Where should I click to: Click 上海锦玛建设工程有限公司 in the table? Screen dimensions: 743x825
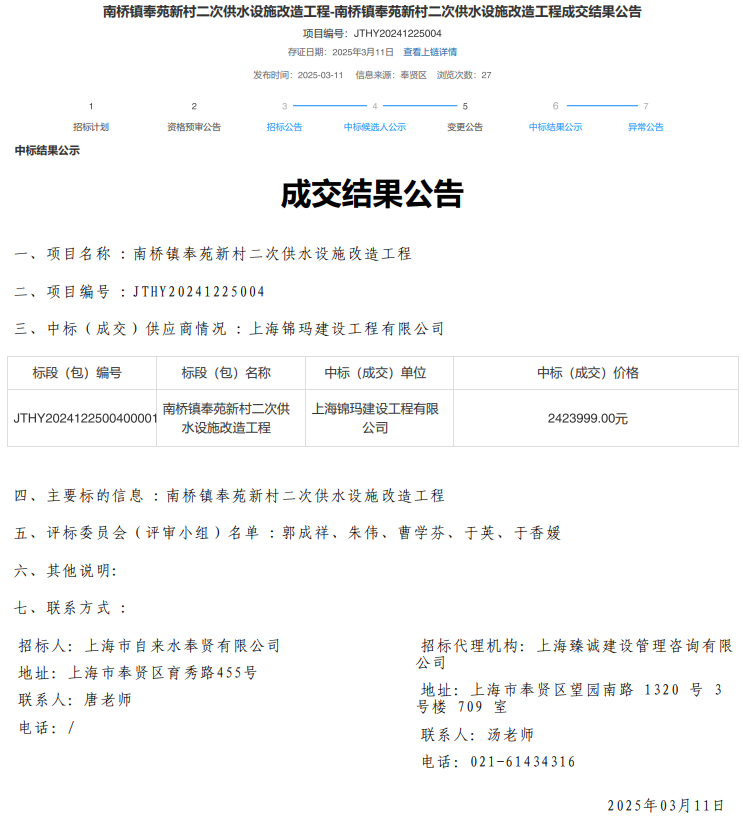(x=375, y=418)
